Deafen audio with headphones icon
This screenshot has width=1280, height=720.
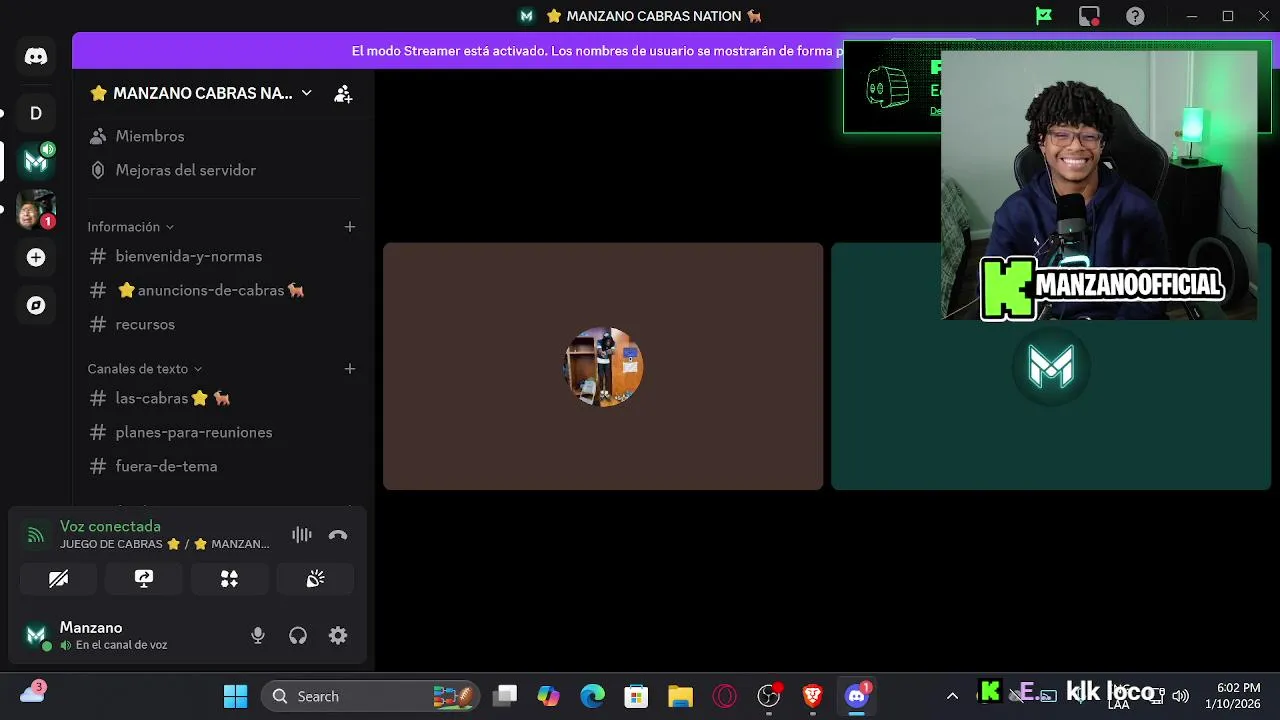point(298,635)
